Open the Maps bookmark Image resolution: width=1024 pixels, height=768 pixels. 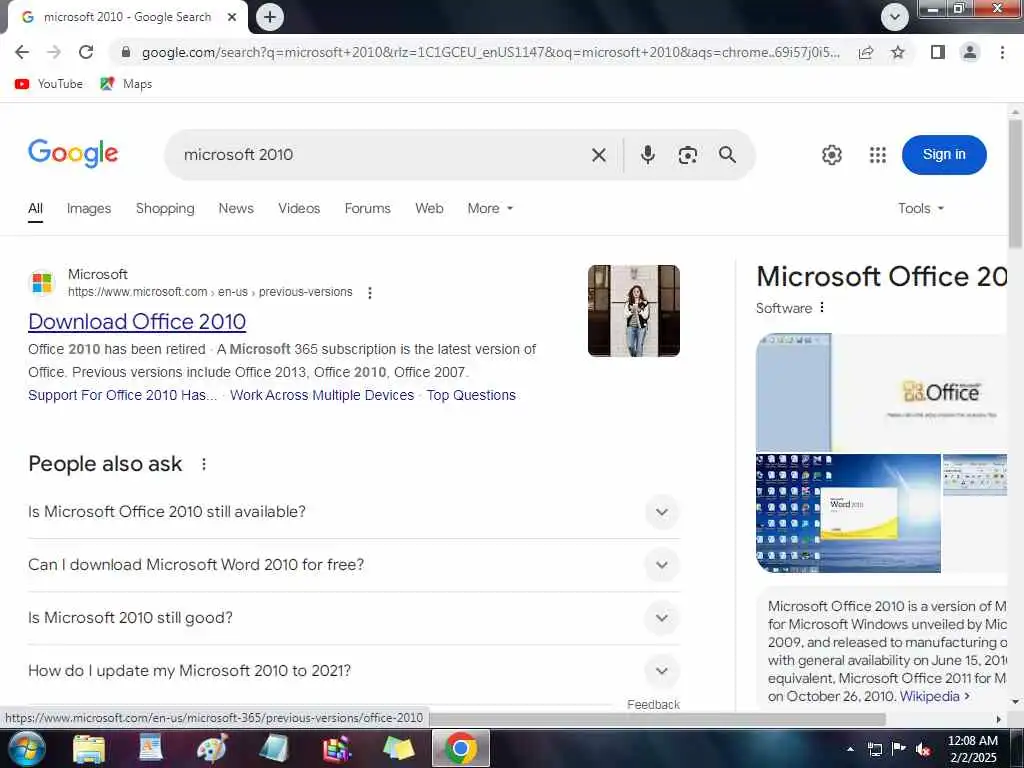pyautogui.click(x=126, y=84)
